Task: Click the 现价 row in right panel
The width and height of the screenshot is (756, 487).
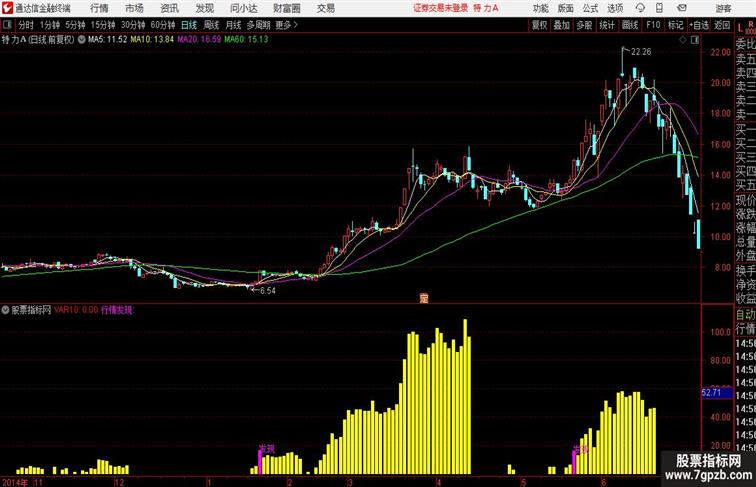Action: click(x=745, y=200)
